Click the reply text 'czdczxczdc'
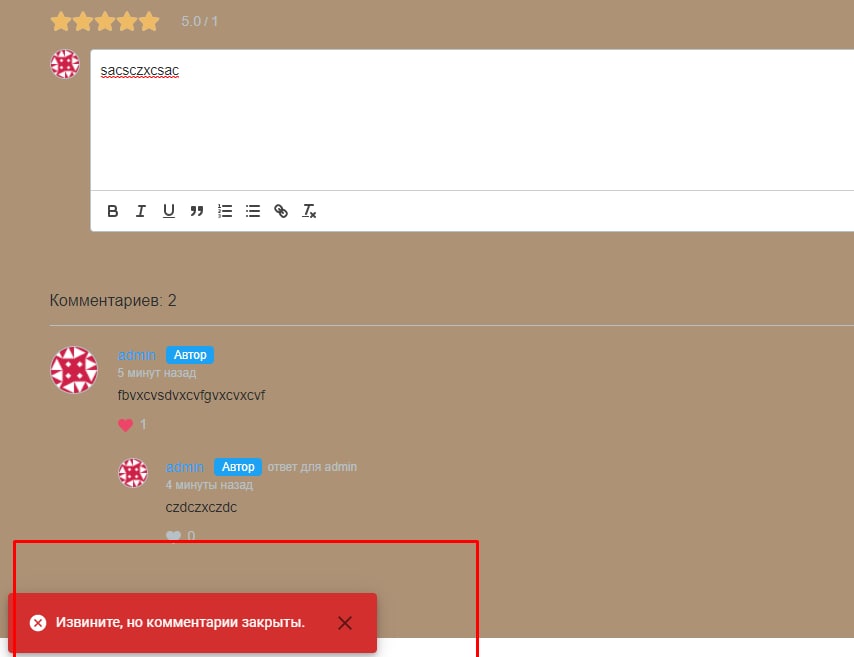 201,507
